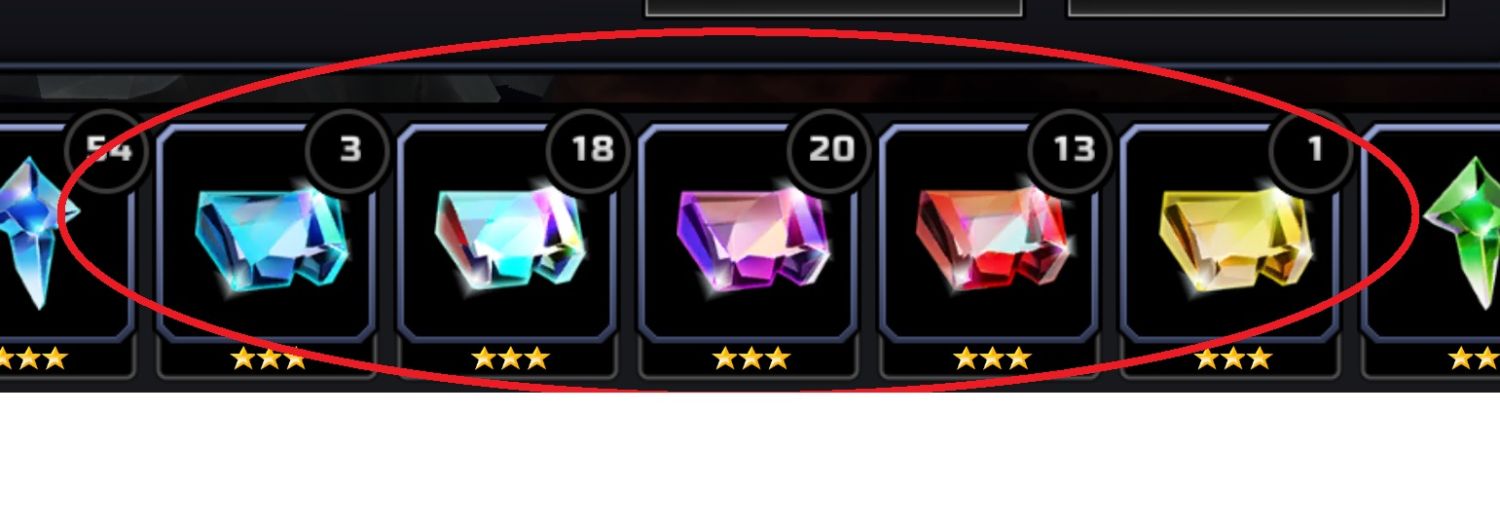Click the quantity badge showing 20
The image size is (1500, 526).
click(x=831, y=150)
